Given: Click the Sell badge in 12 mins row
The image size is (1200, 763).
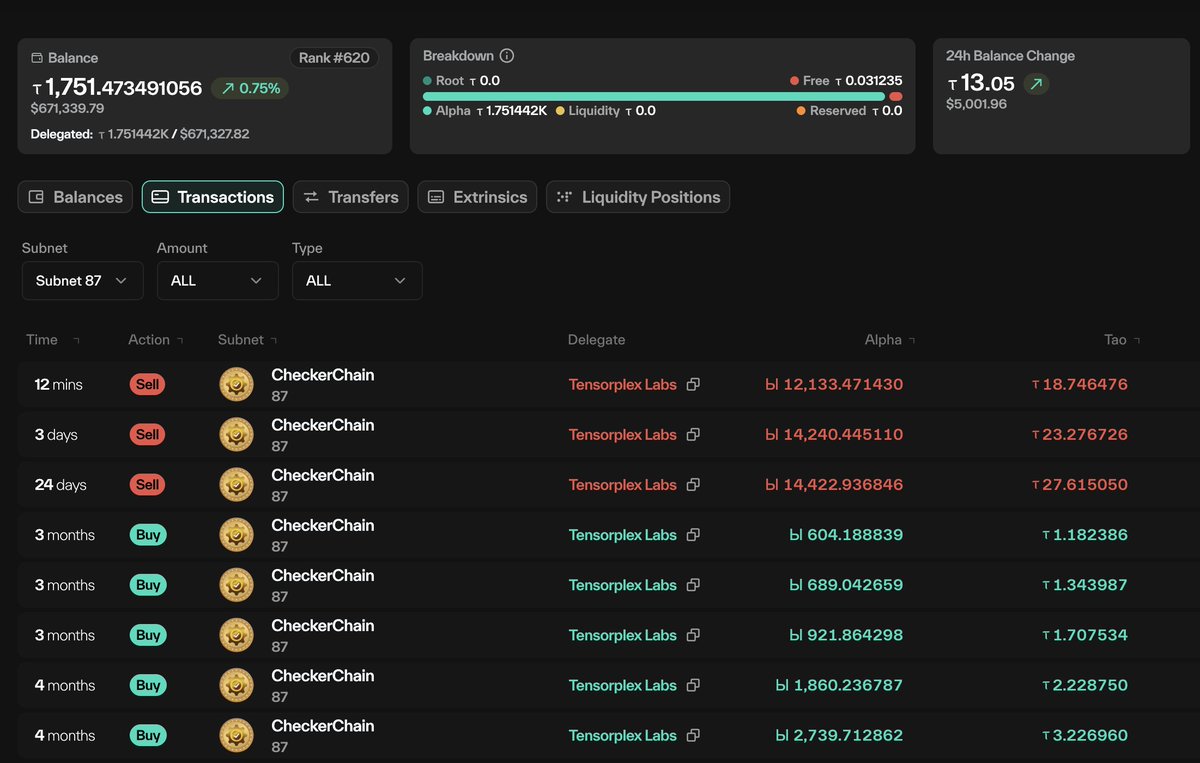Looking at the screenshot, I should 148,384.
